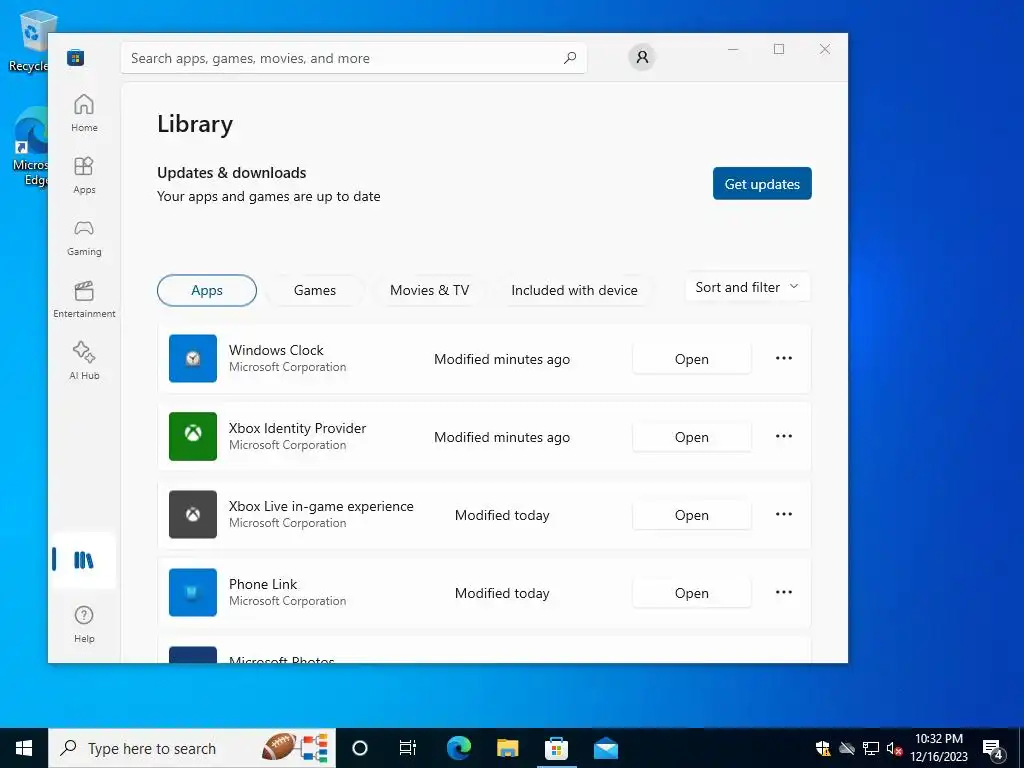
Task: Open the user profile account icon
Action: pyautogui.click(x=642, y=57)
